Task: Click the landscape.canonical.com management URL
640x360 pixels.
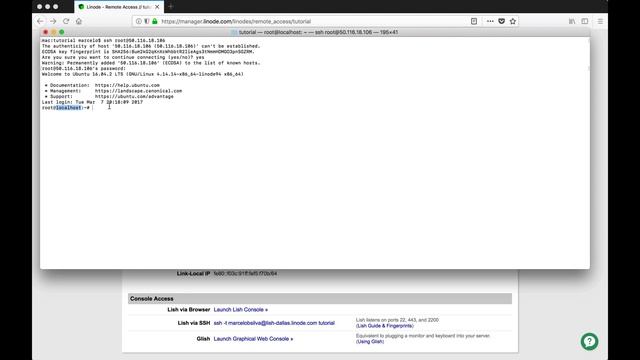Action: click(x=139, y=91)
